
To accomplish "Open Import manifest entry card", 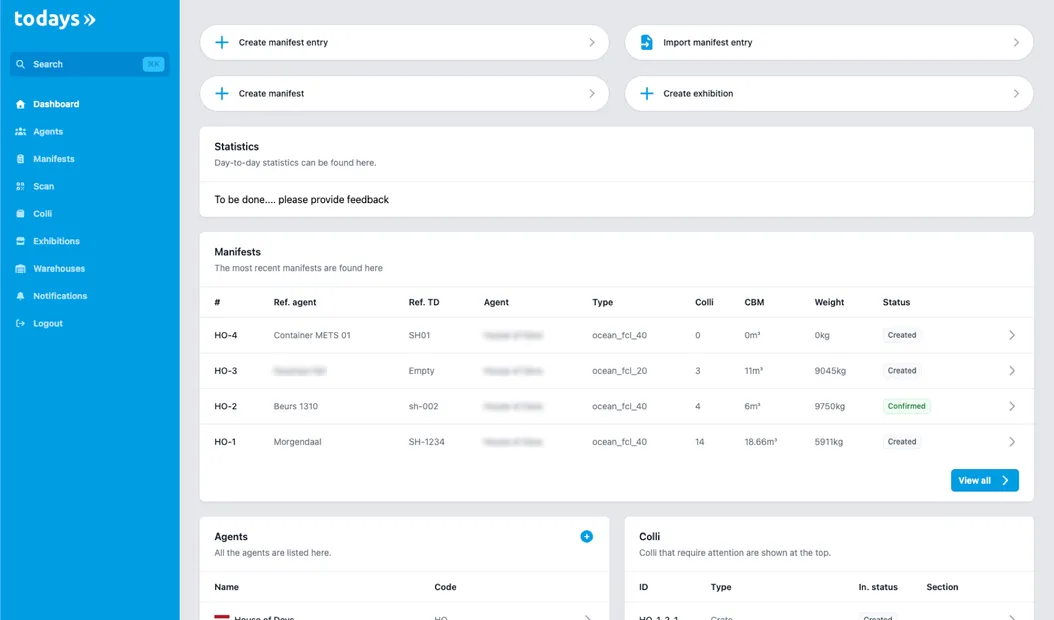I will 829,42.
